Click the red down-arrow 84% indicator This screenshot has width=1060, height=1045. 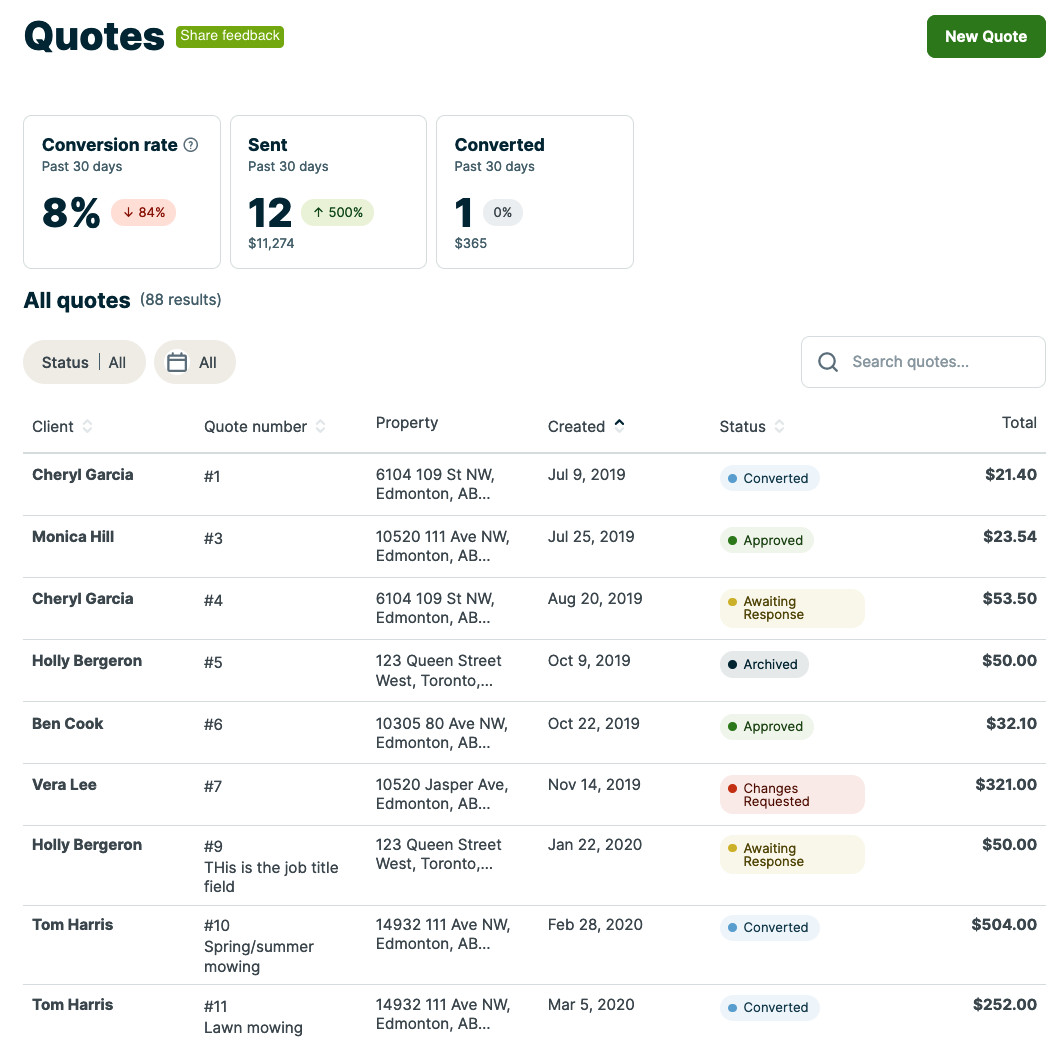143,212
